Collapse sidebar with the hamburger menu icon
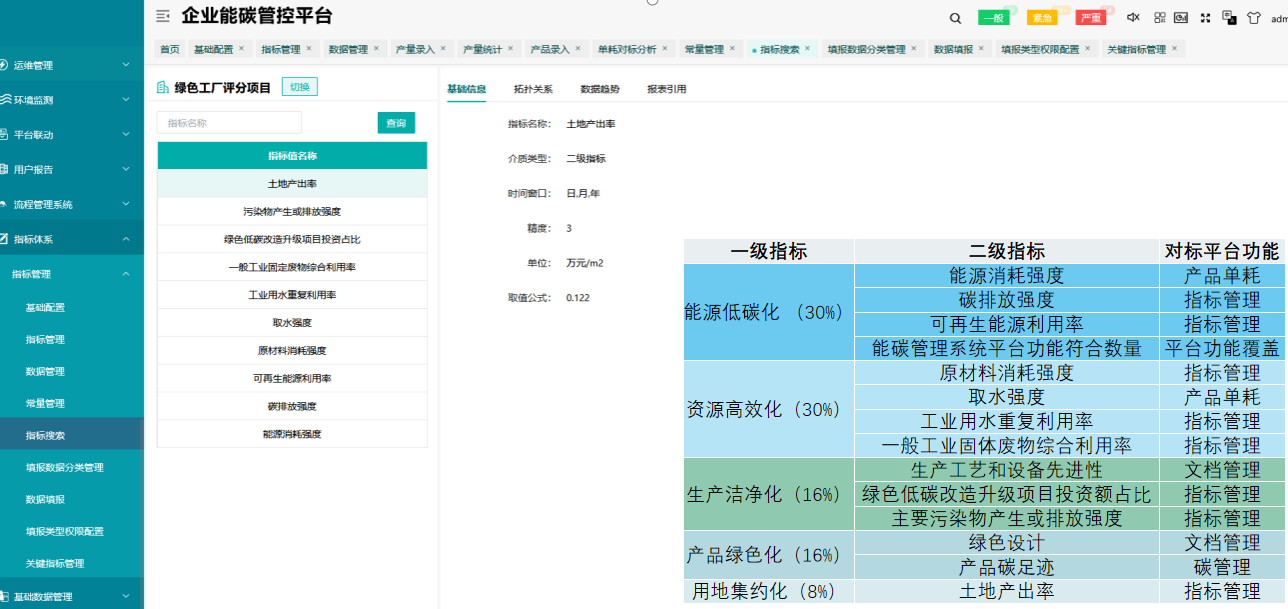1288x609 pixels. coord(163,16)
